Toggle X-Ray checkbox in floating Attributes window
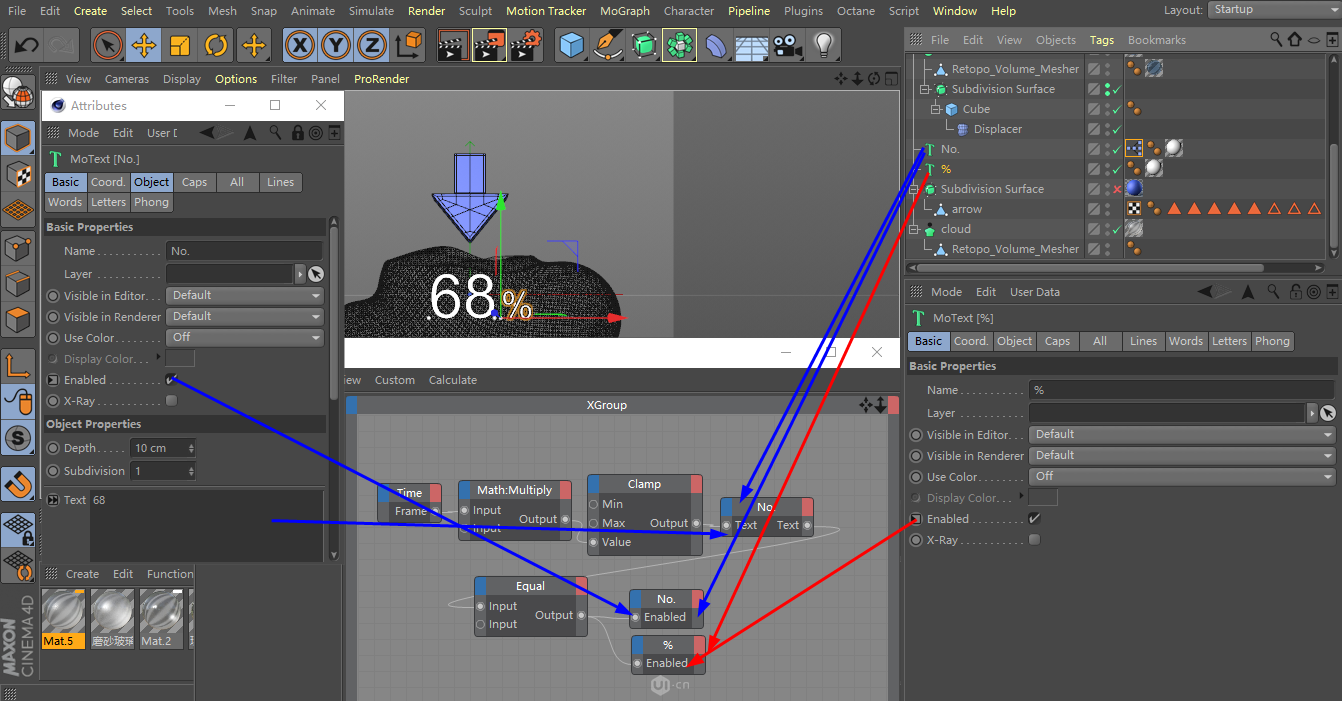This screenshot has height=701, width=1342. click(x=171, y=401)
